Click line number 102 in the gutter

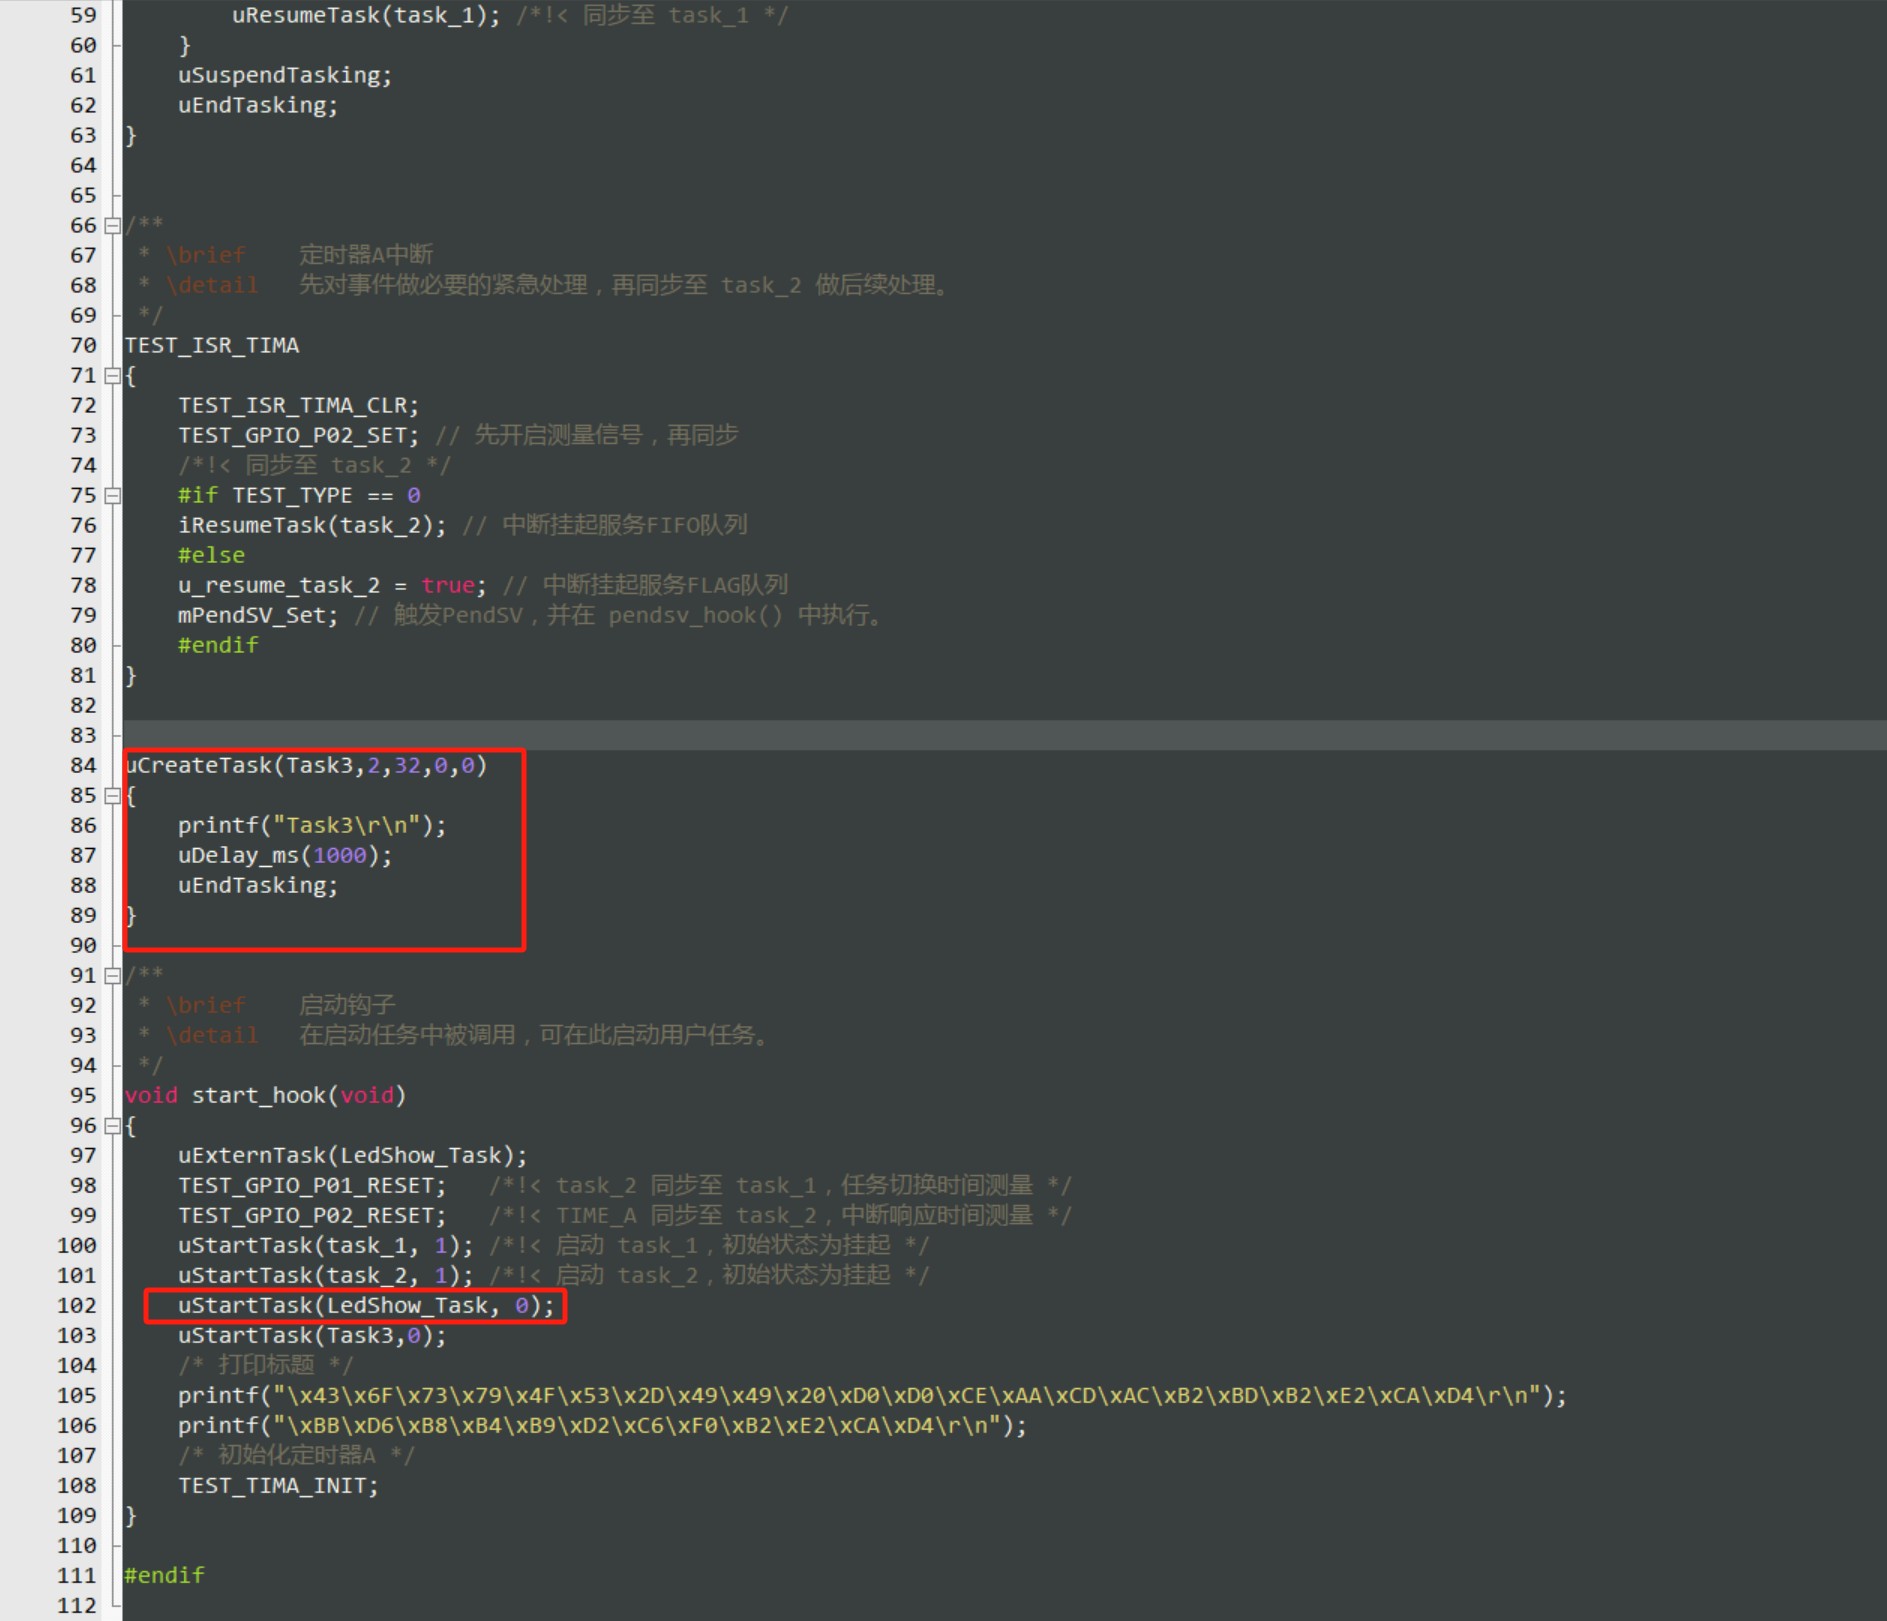point(77,1305)
